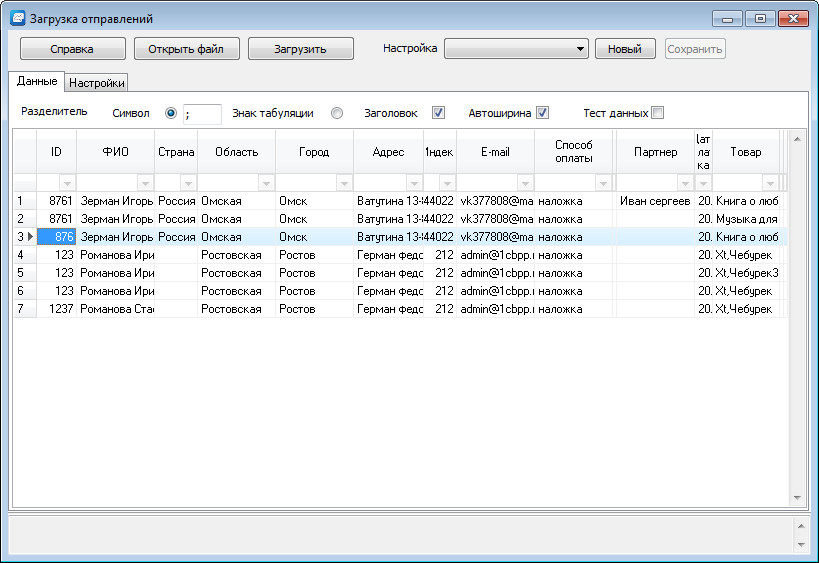Enable the Тест данных checkbox
Screen dimensions: 819x563
tap(657, 113)
